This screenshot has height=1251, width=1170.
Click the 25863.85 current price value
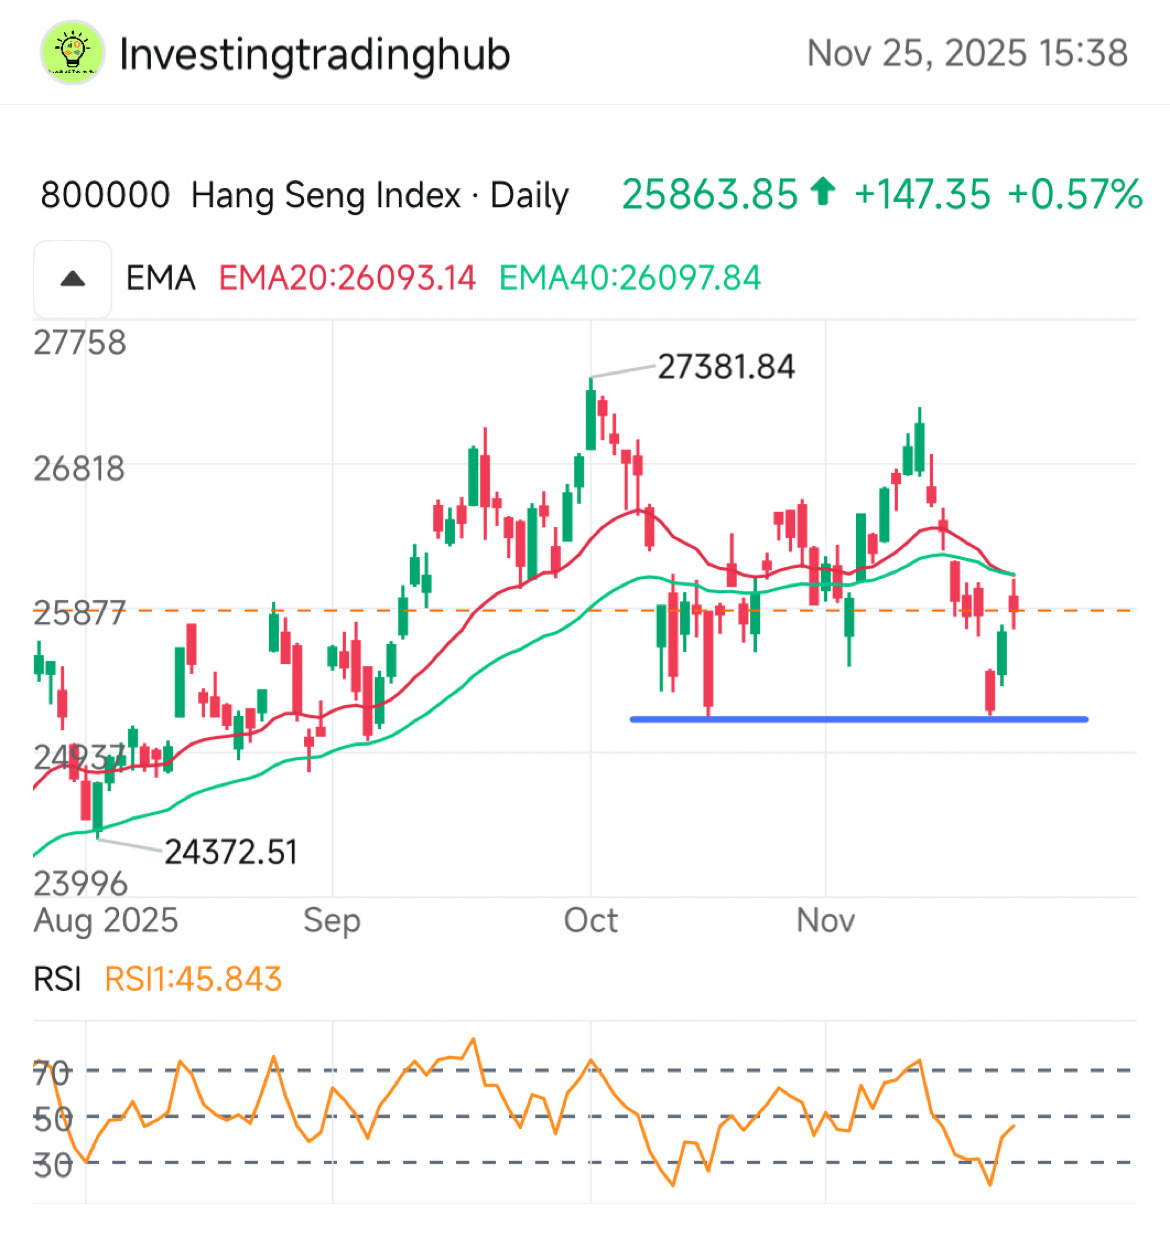(x=710, y=194)
